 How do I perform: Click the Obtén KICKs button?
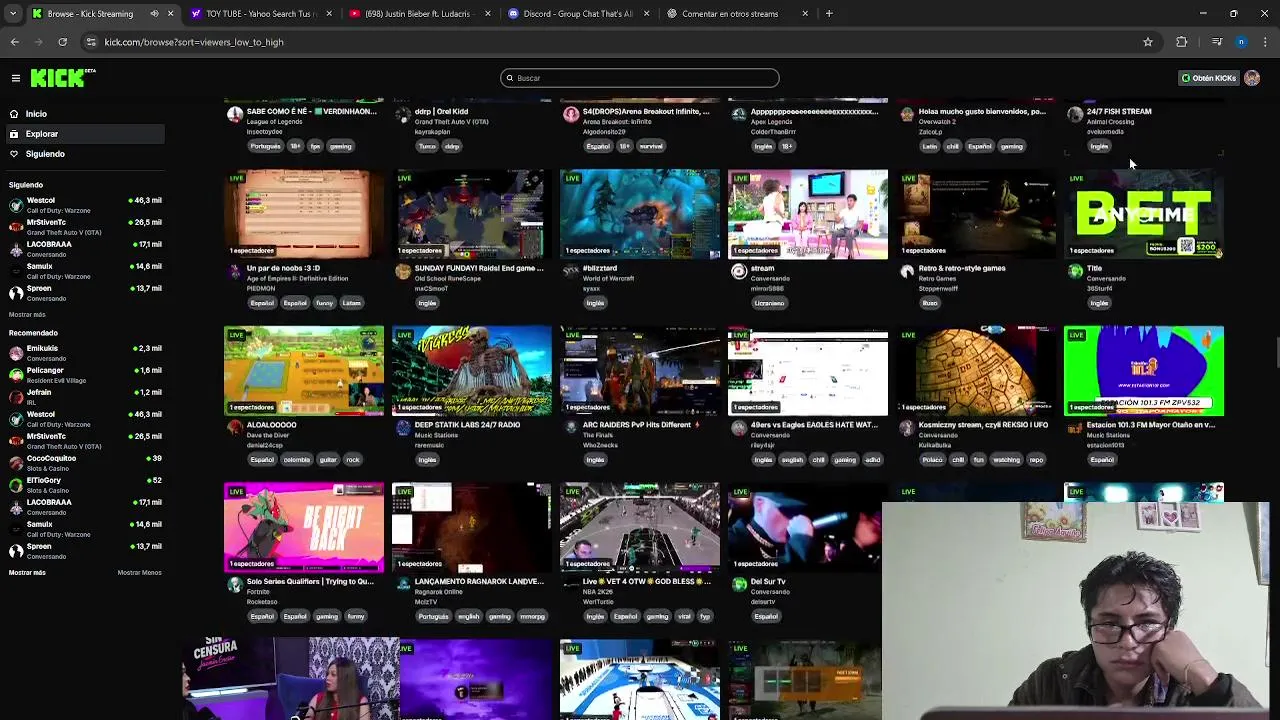pos(1209,78)
